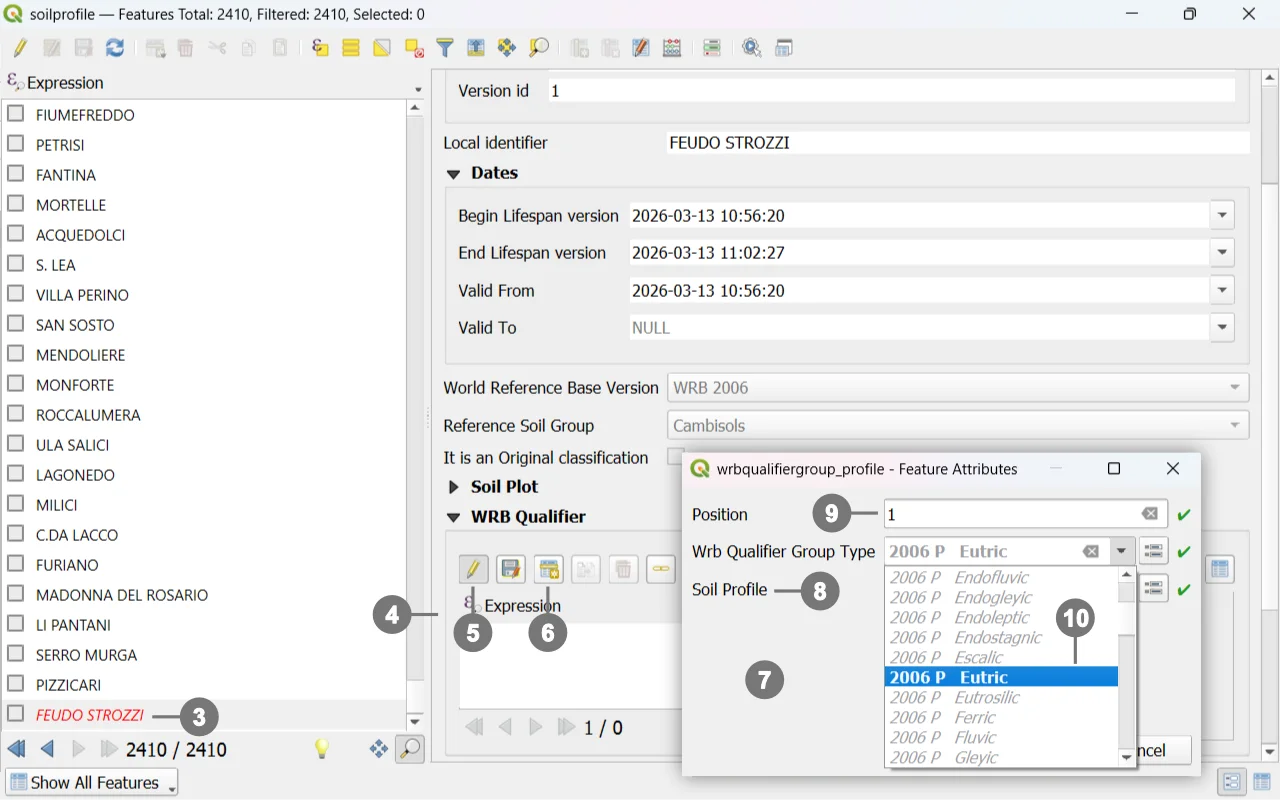Go to first feature arrow

pos(16,749)
